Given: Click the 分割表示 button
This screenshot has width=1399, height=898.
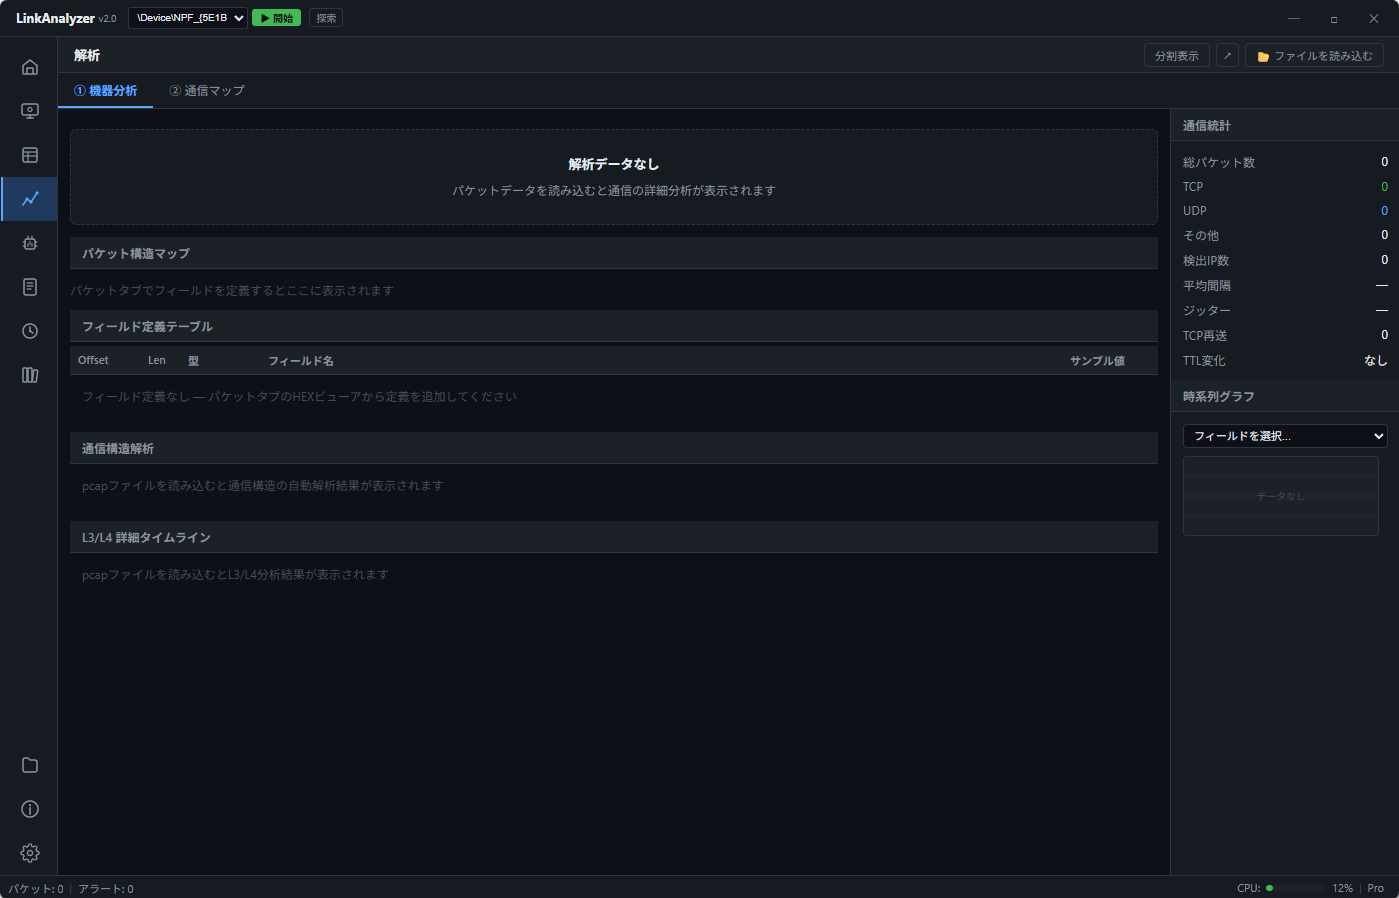Looking at the screenshot, I should [1177, 56].
